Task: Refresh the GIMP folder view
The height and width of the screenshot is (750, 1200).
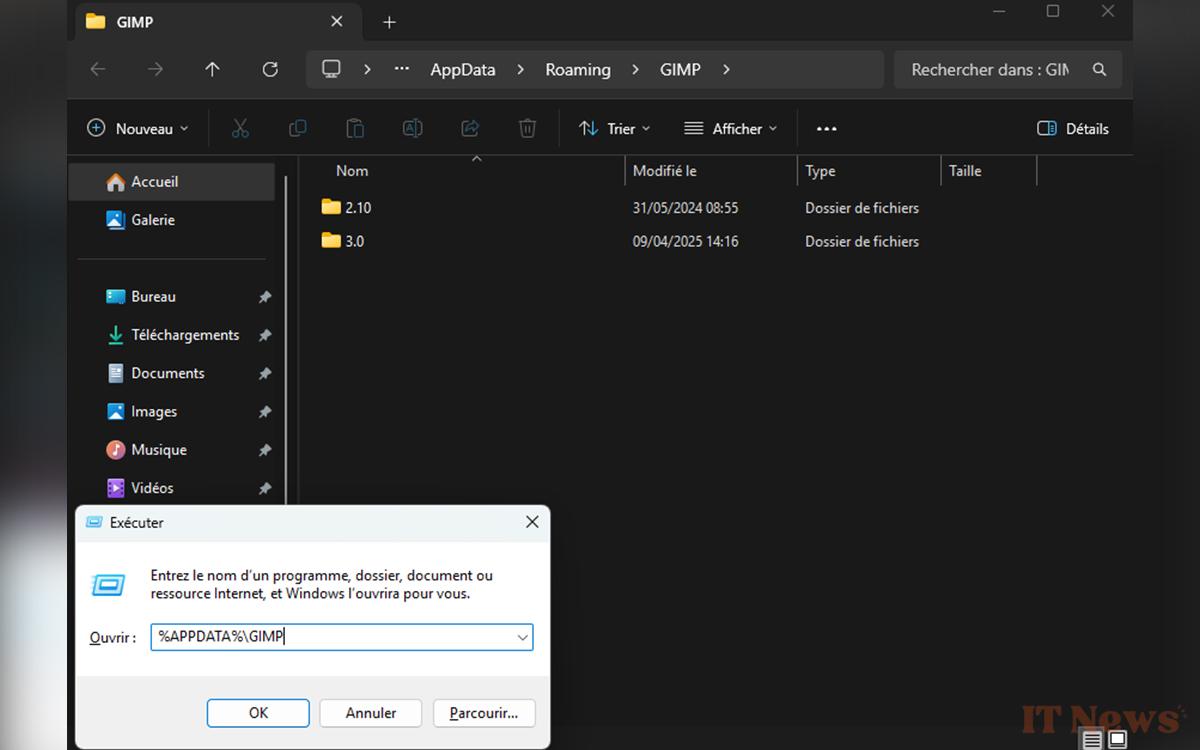Action: pos(270,69)
